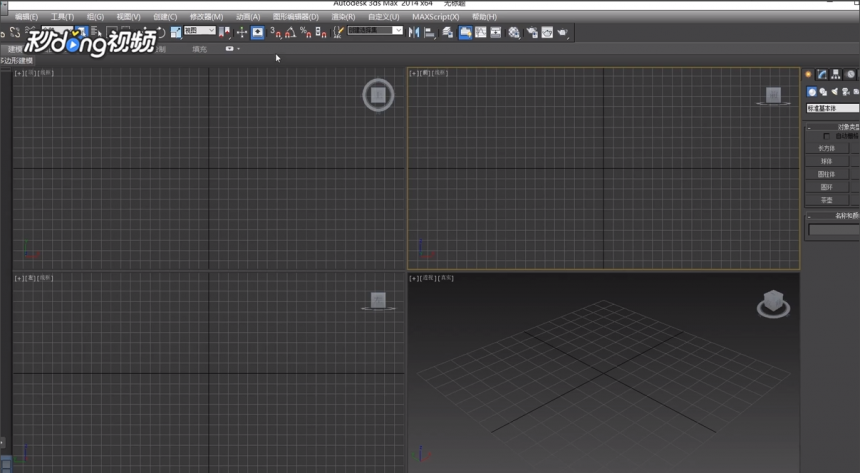Click the object name input field

[x=834, y=230]
